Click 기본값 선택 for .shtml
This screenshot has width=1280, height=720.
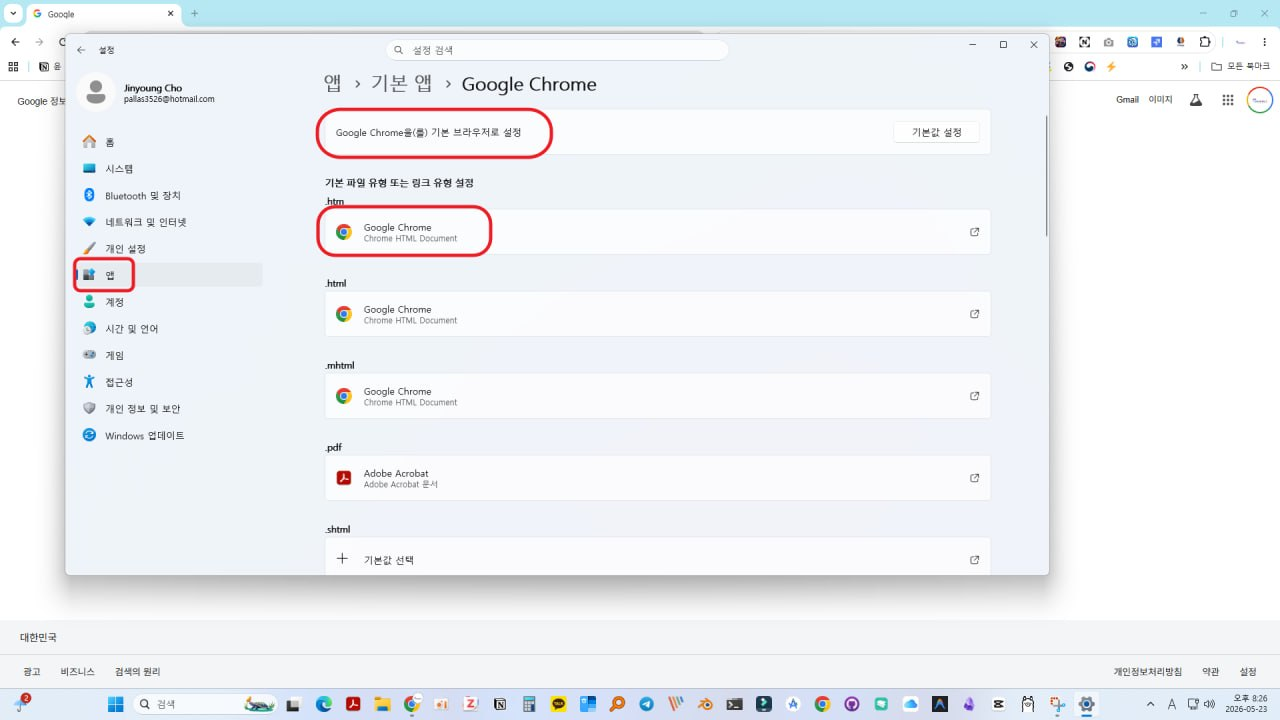click(657, 559)
